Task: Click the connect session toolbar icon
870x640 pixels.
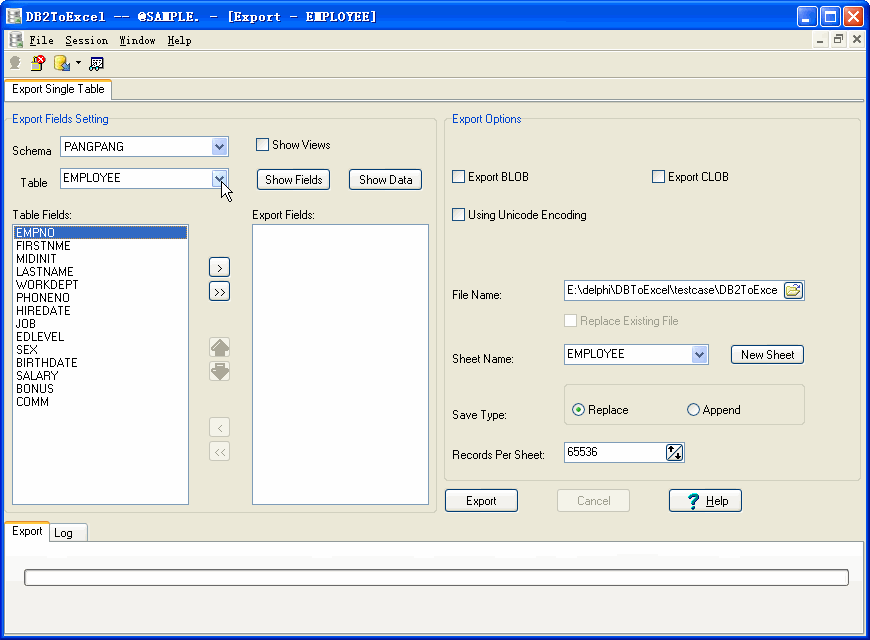Action: tap(15, 63)
